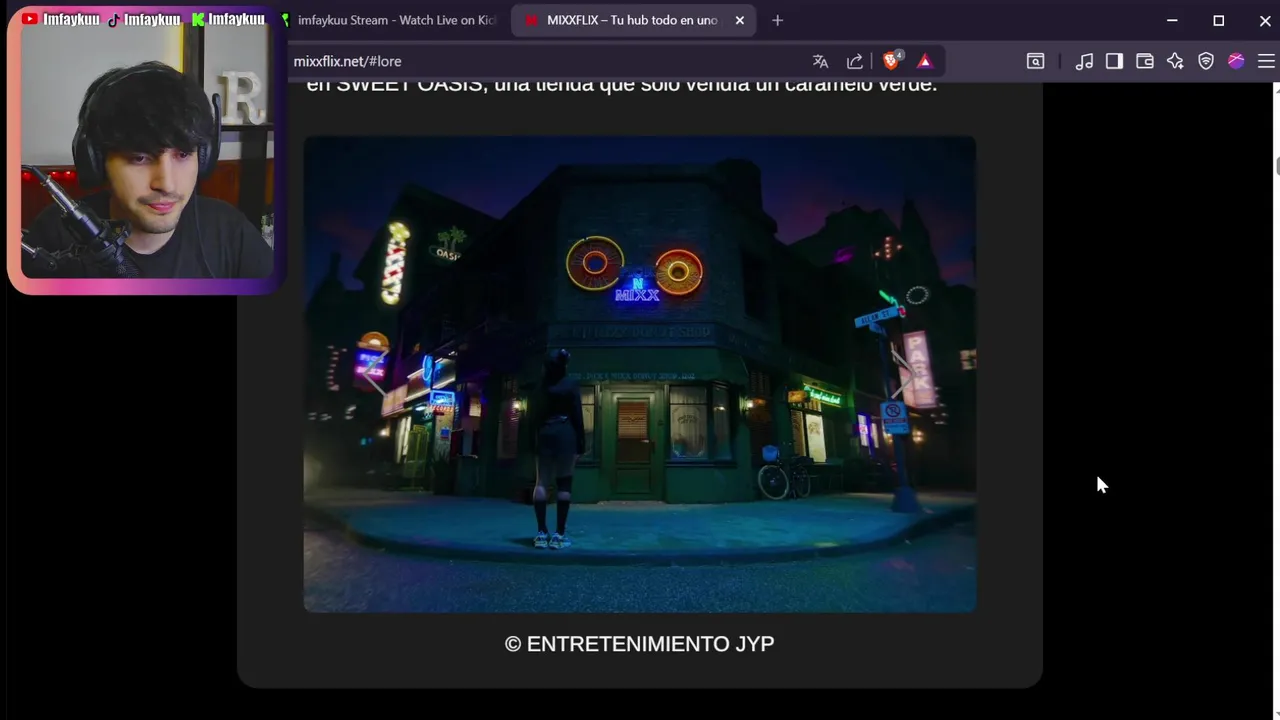
Task: Click the Kick tab favicon
Action: pos(285,20)
